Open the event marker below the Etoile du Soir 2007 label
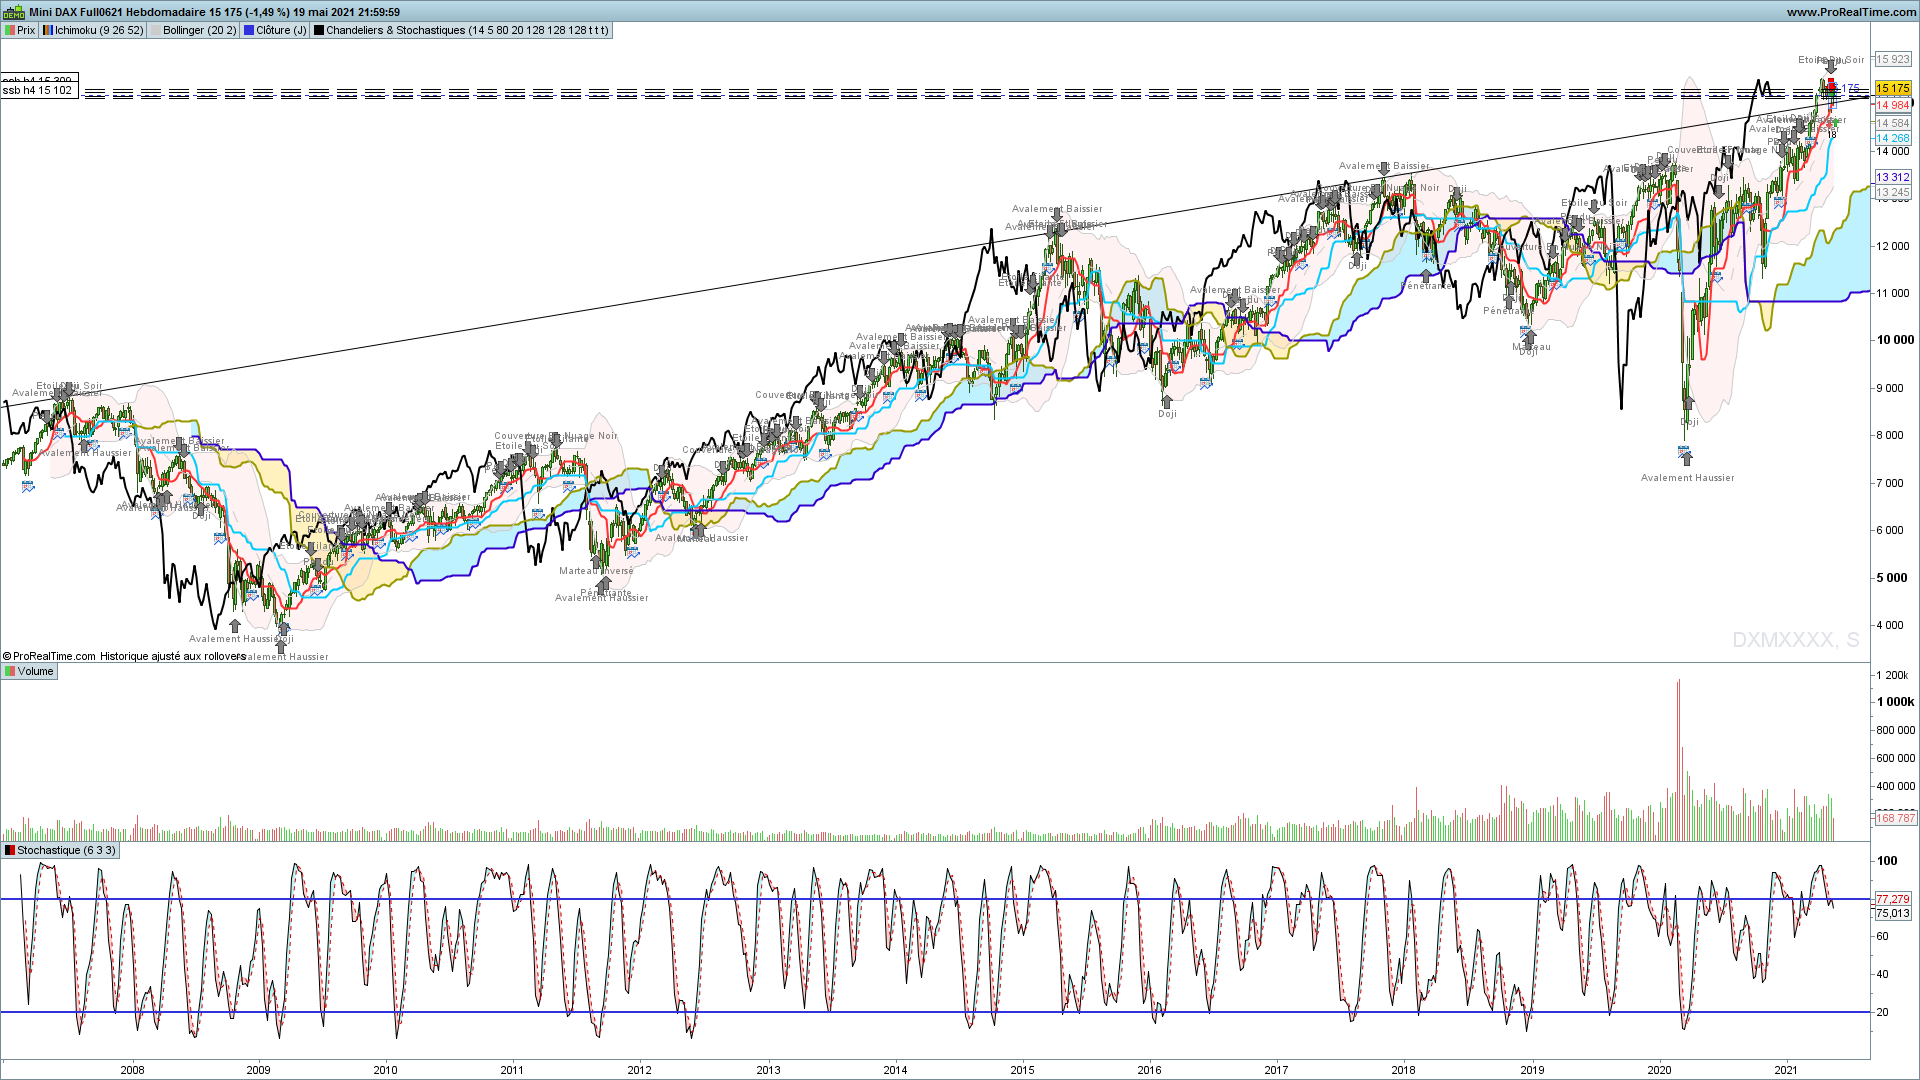 [59, 433]
